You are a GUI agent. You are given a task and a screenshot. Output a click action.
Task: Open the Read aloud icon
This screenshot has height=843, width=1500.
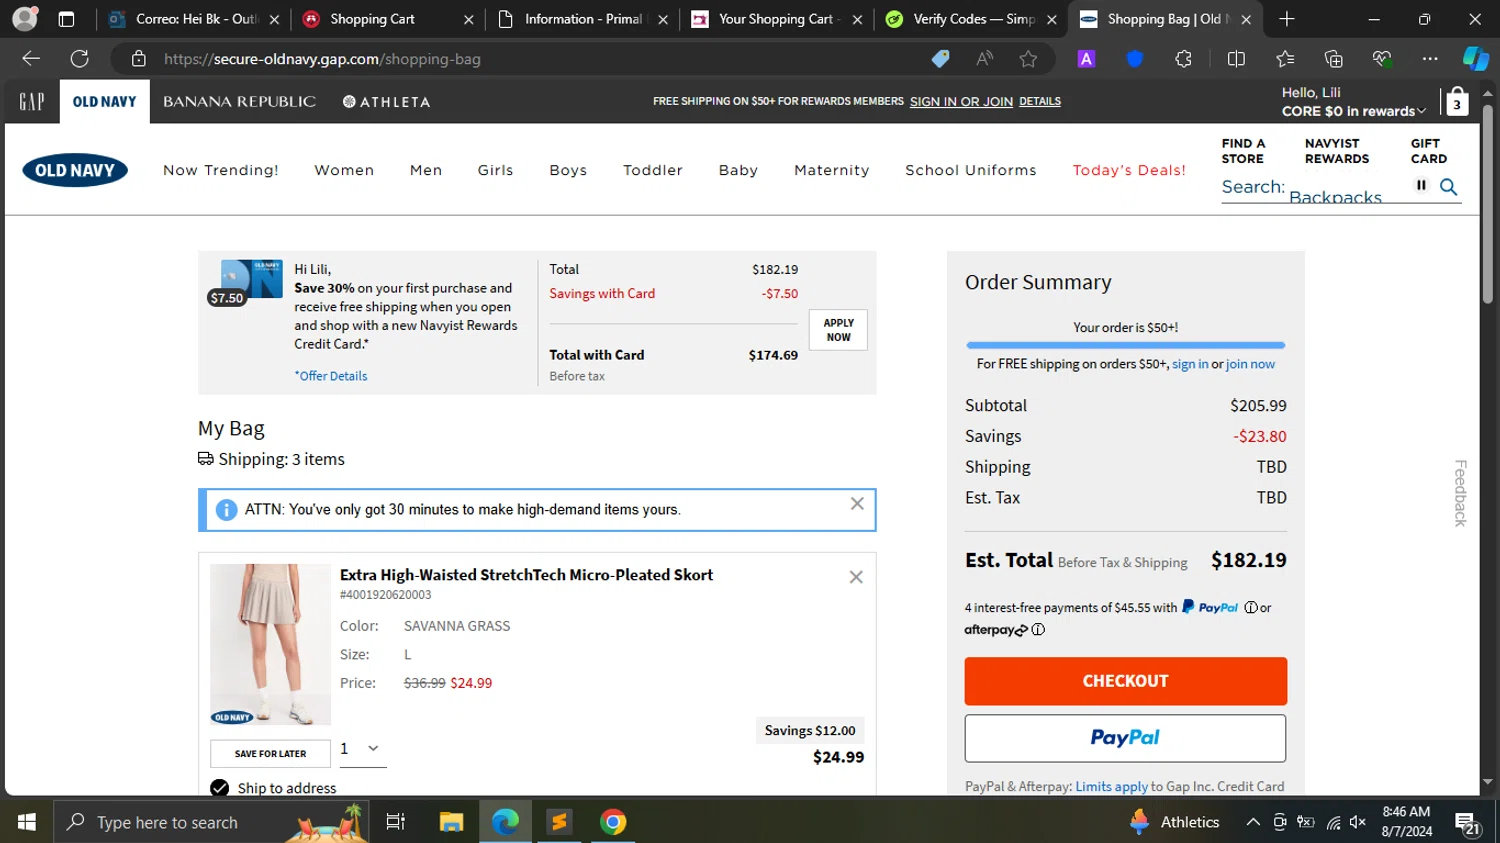(985, 59)
